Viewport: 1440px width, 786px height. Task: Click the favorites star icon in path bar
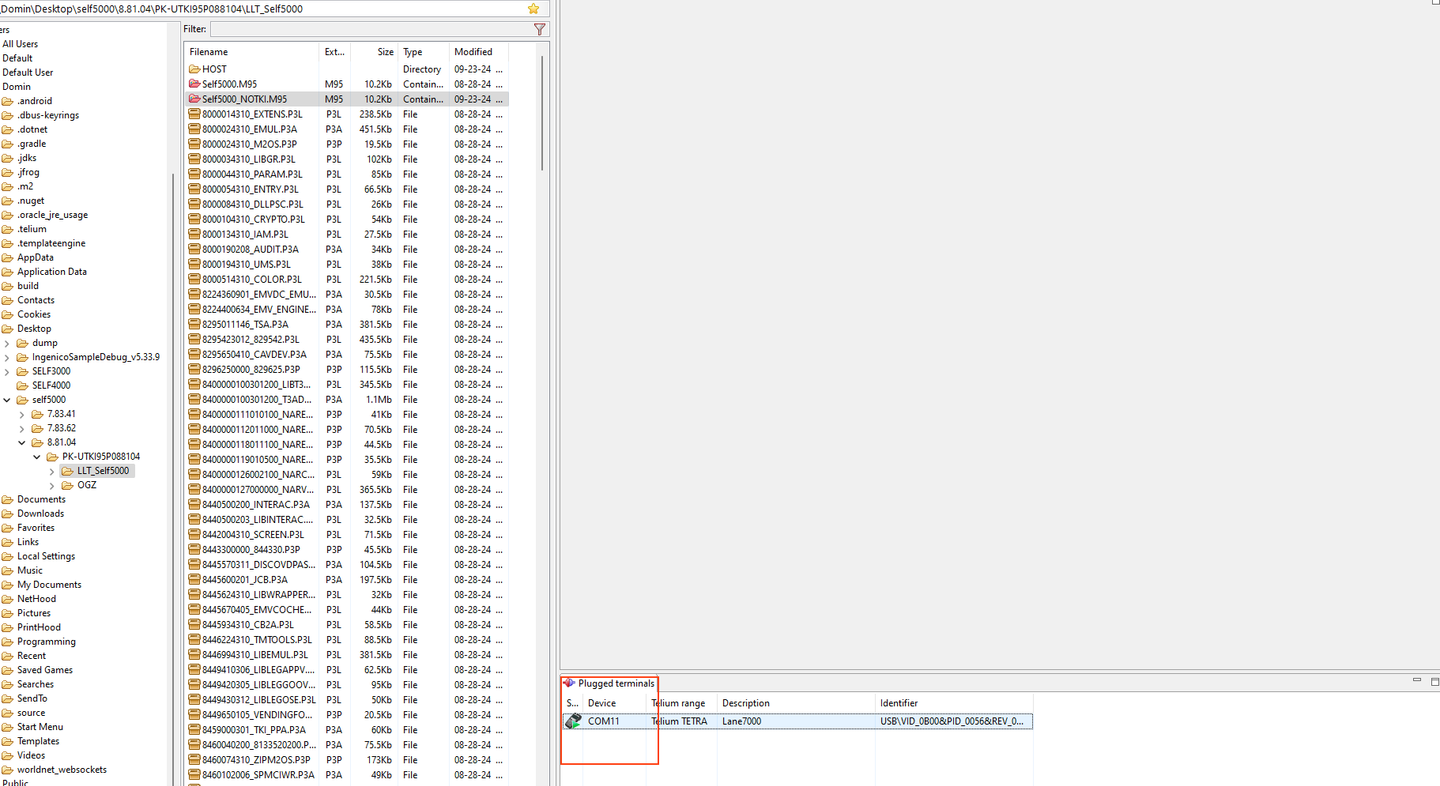533,8
